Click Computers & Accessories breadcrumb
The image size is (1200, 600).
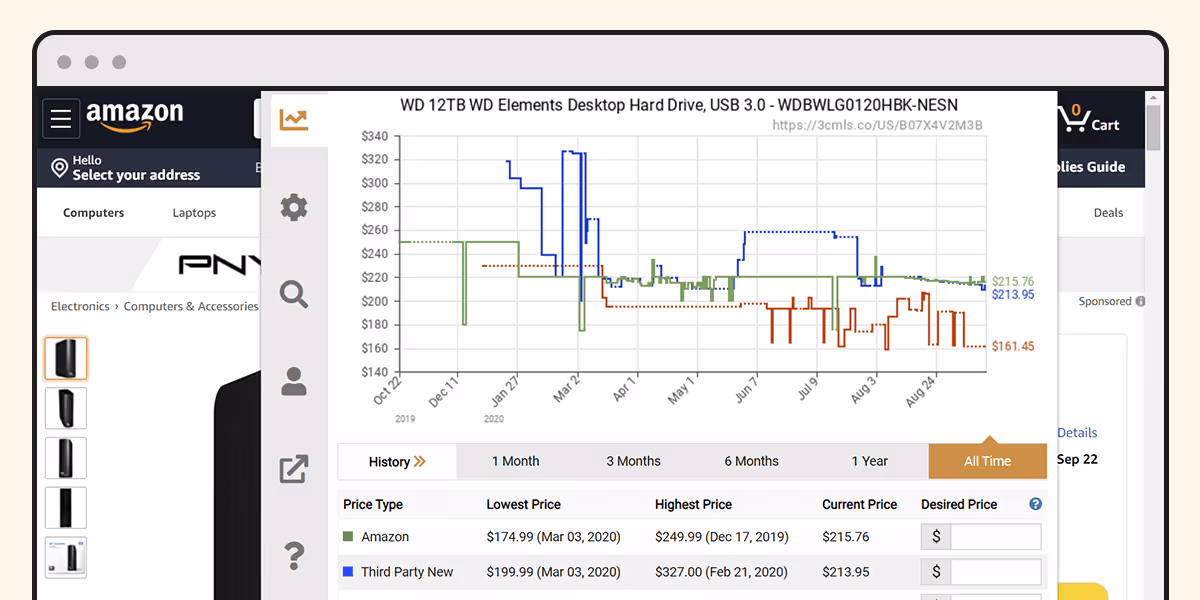click(x=190, y=306)
